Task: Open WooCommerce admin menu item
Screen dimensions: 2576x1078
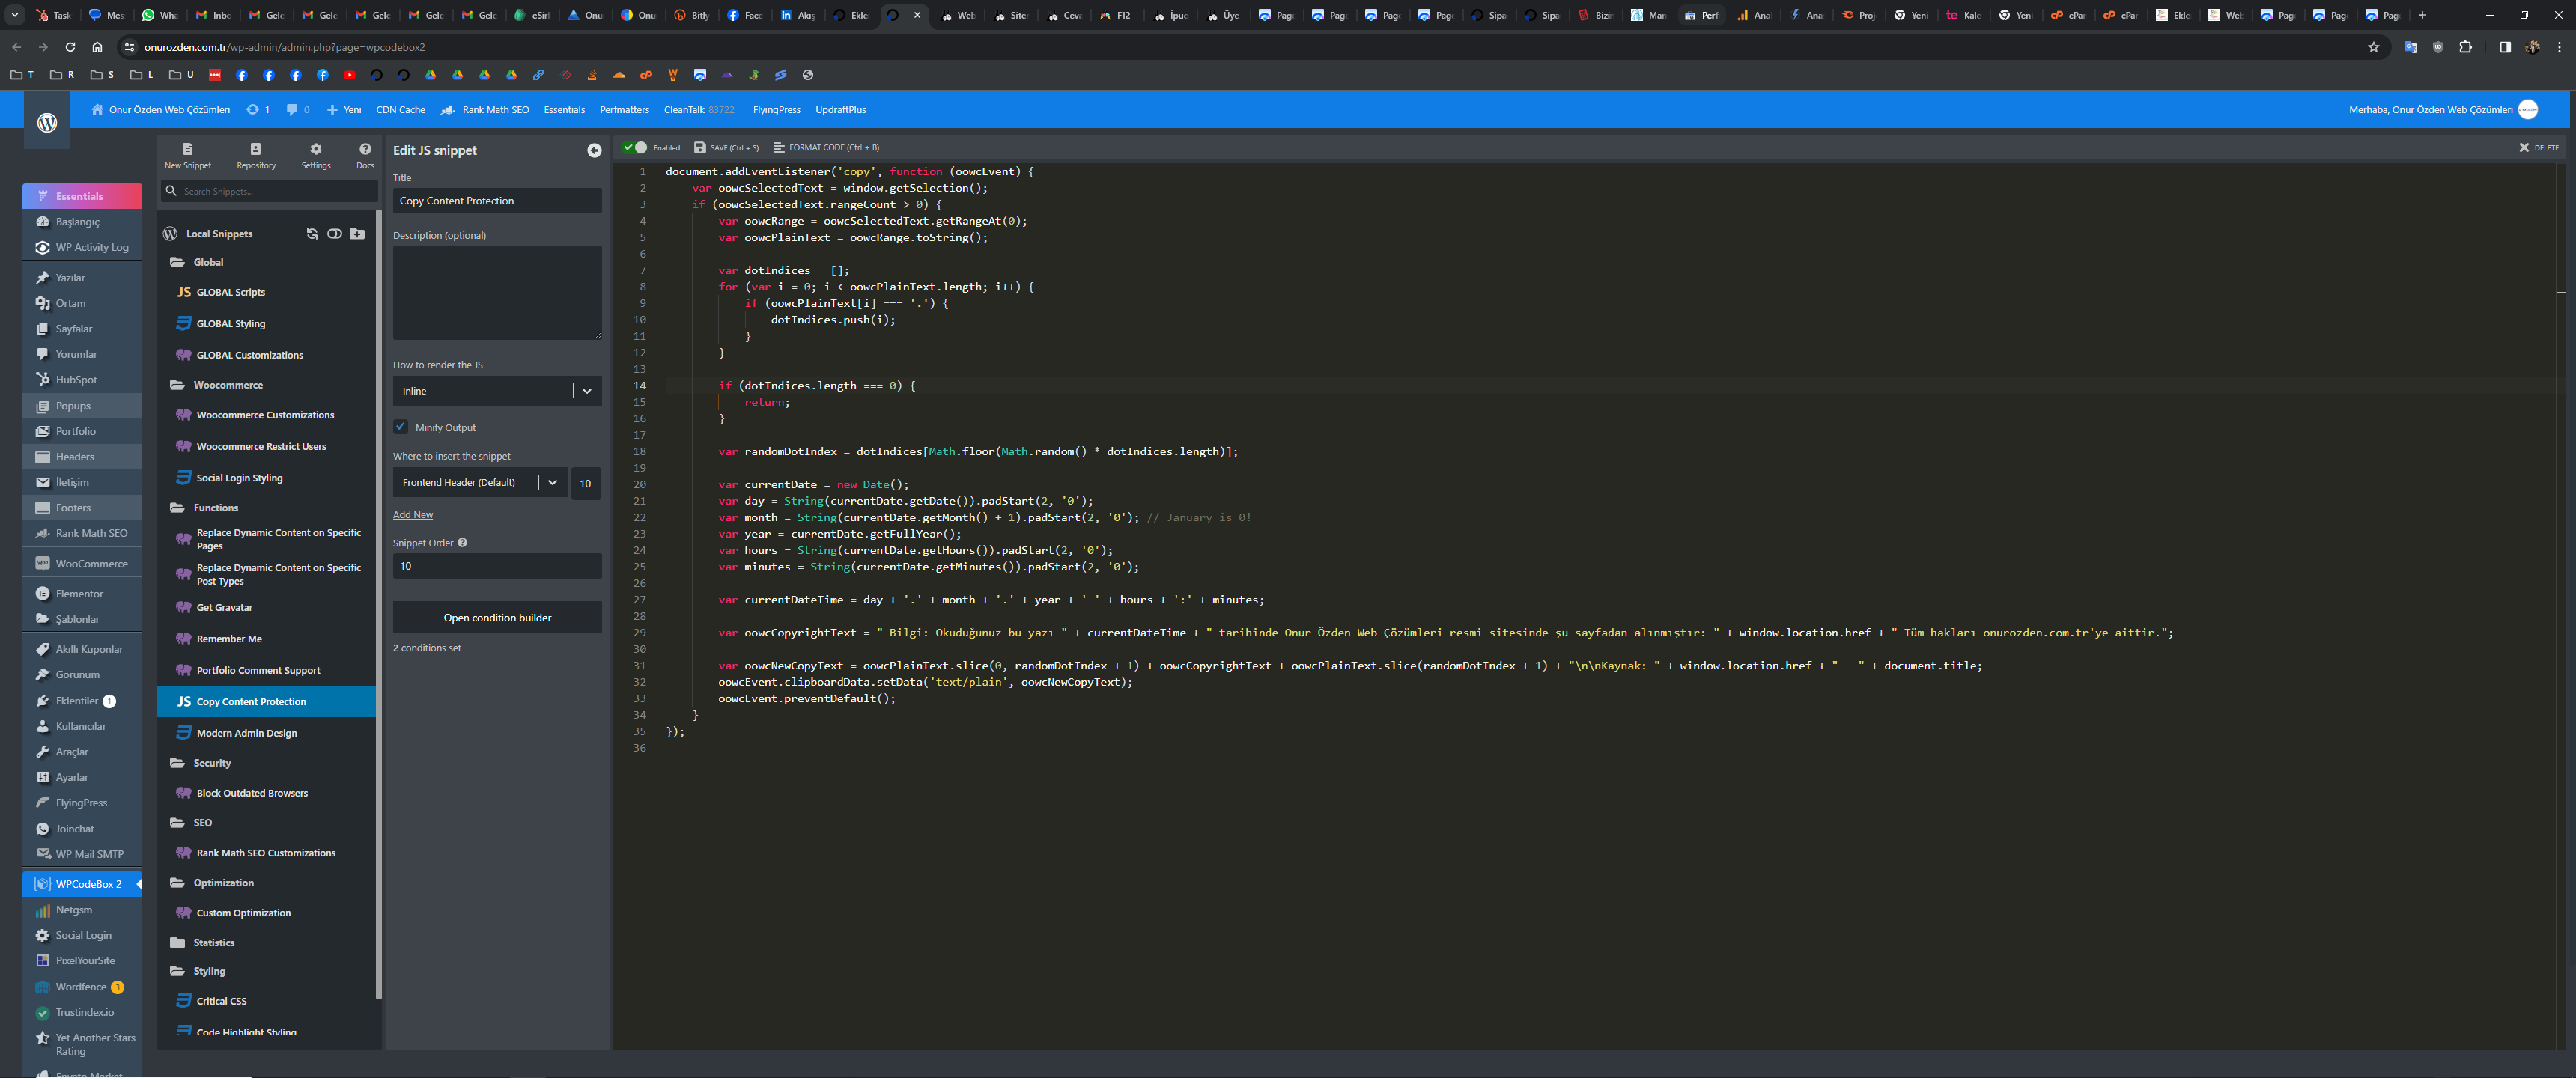Action: click(x=82, y=564)
